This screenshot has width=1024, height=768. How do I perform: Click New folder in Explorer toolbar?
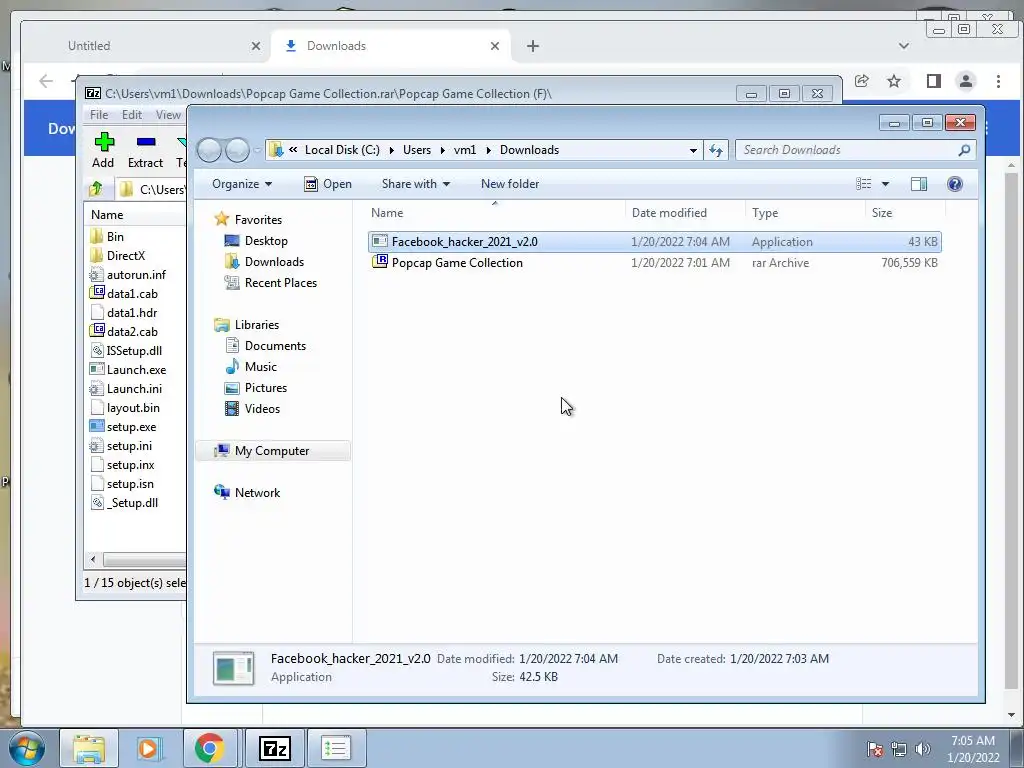(x=510, y=184)
